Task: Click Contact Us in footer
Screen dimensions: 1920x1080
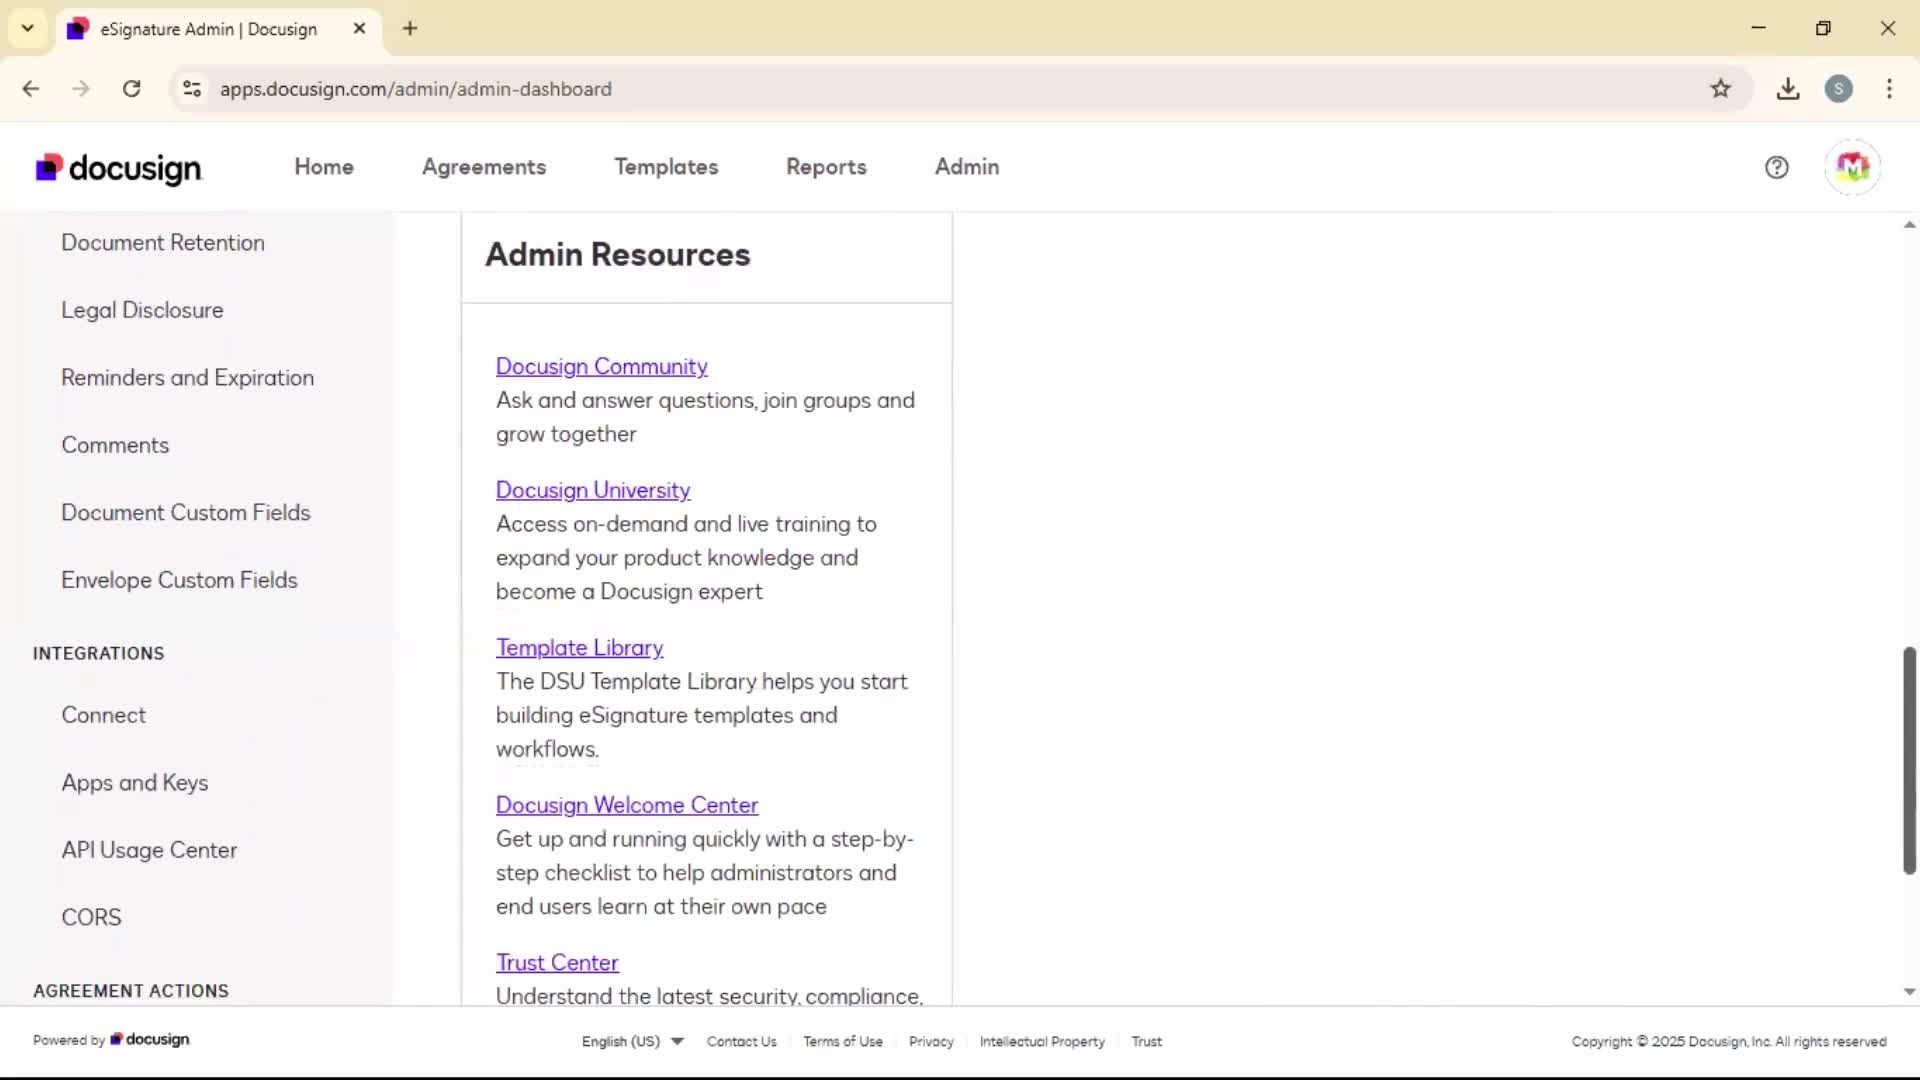Action: click(742, 1041)
